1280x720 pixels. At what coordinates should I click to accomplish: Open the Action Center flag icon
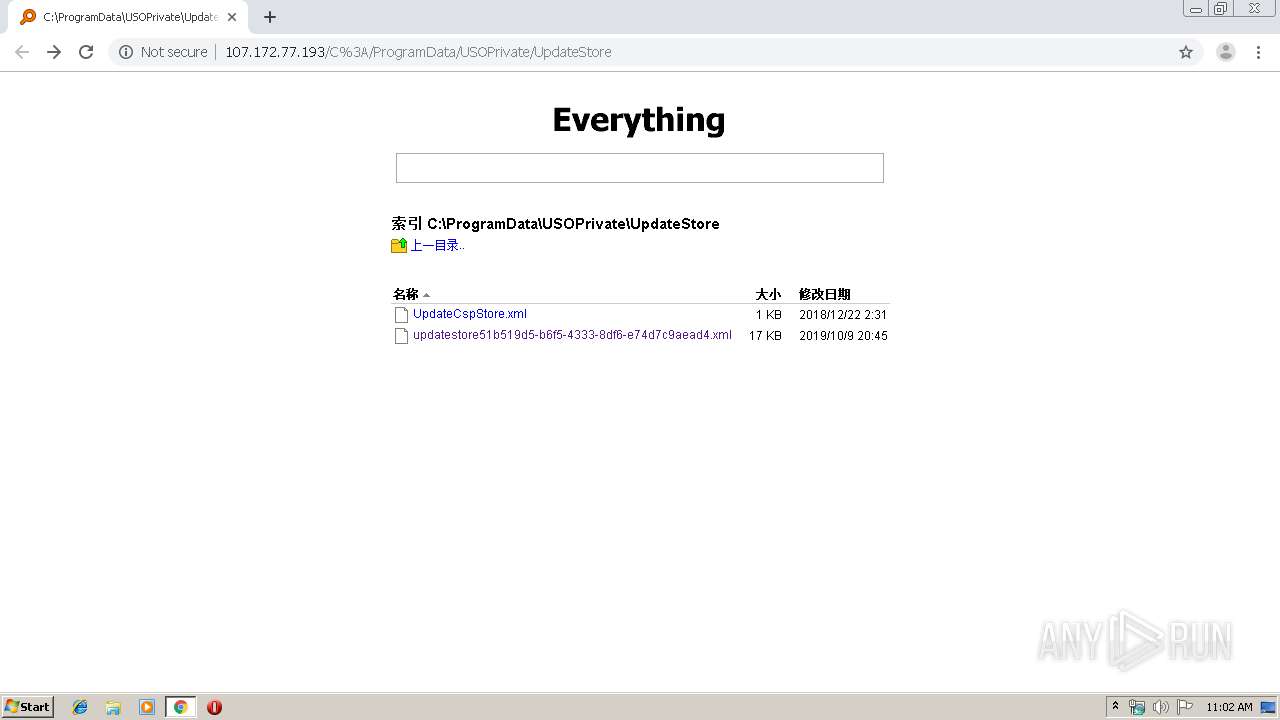(x=1185, y=707)
